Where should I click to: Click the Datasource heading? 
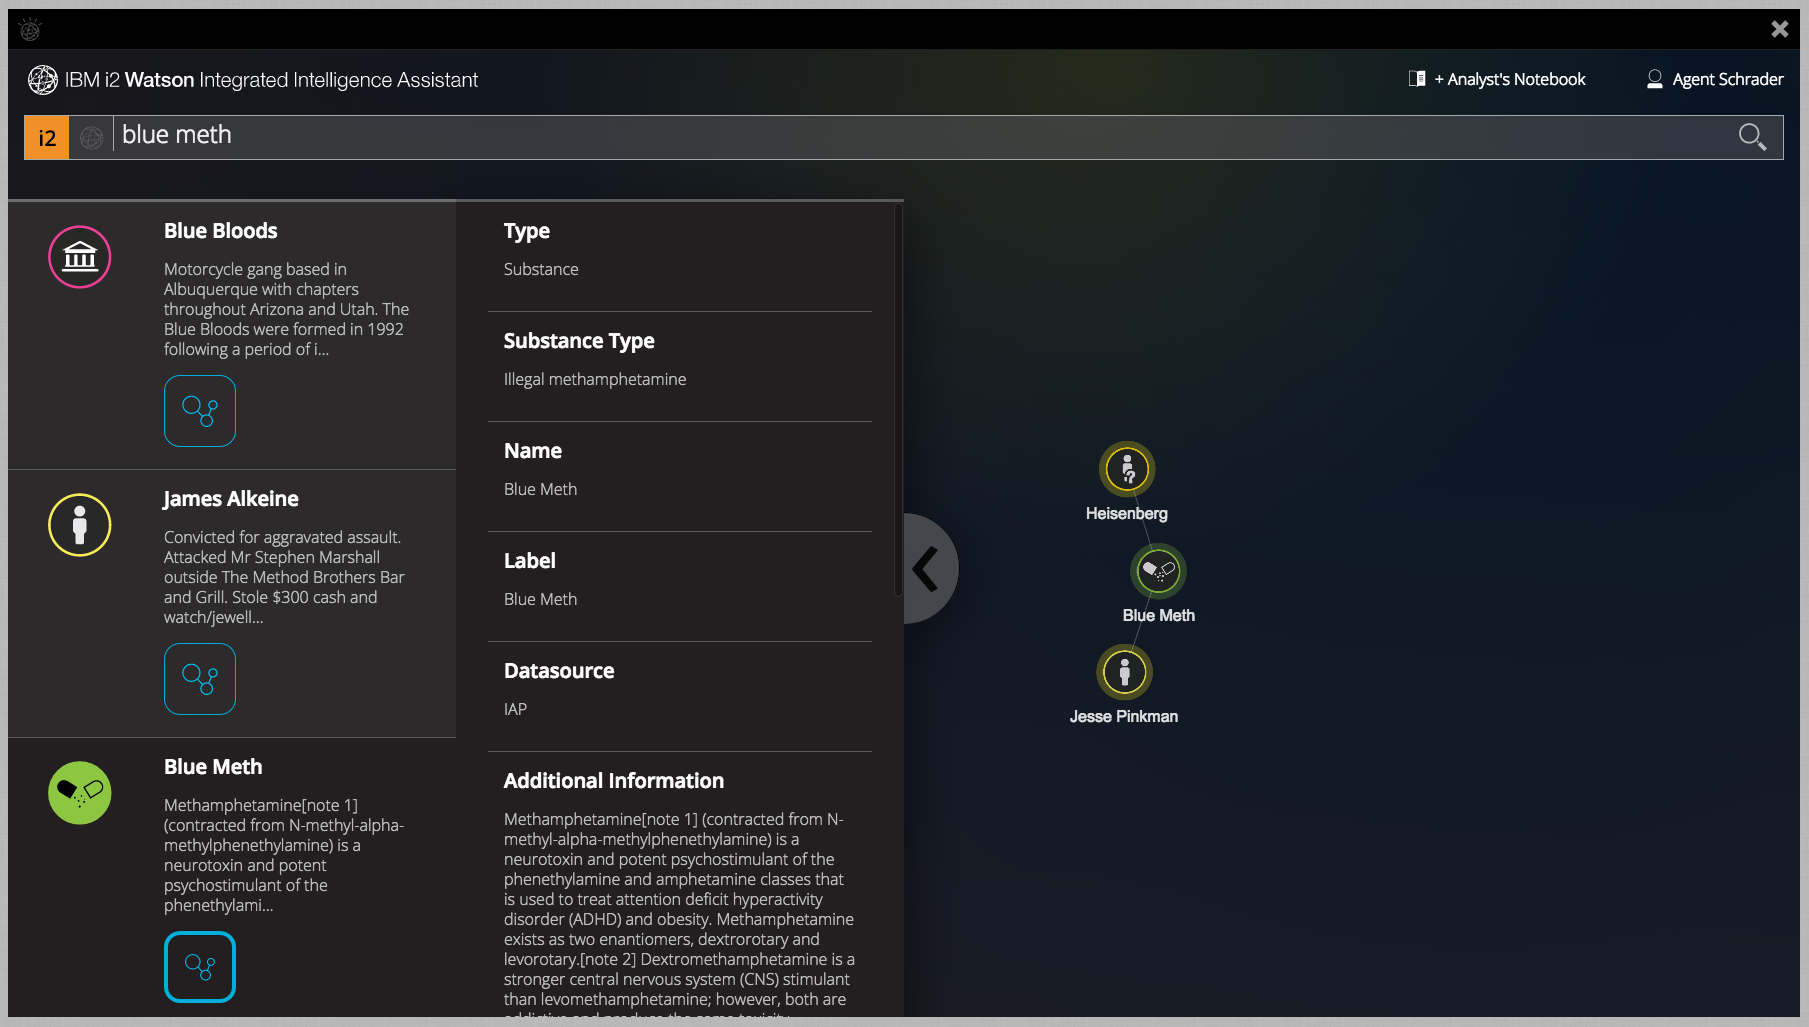[x=559, y=671]
